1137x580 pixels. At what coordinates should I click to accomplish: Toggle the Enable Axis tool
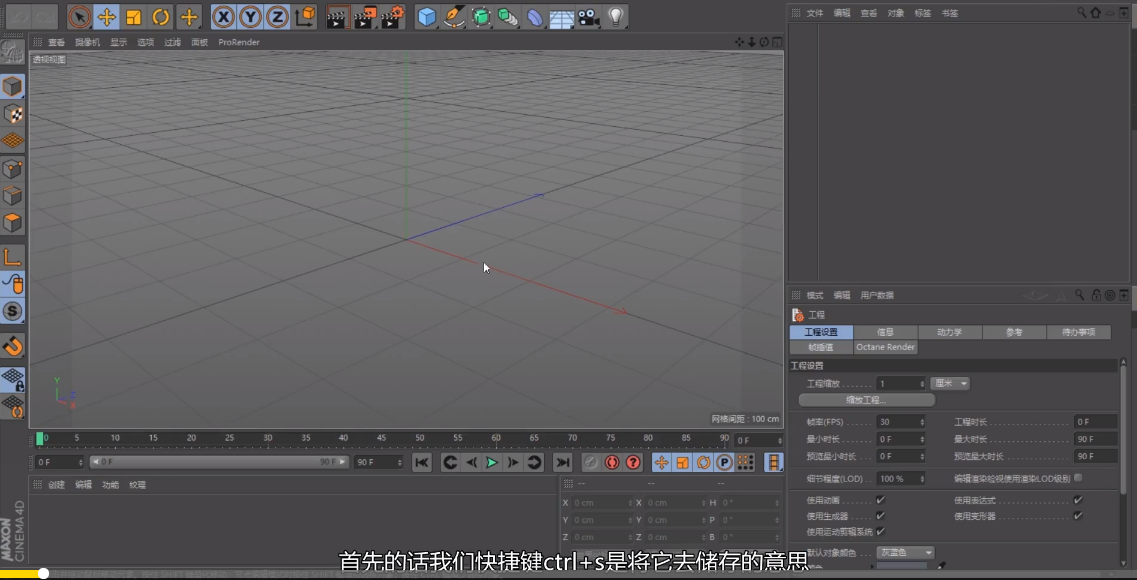[12, 257]
